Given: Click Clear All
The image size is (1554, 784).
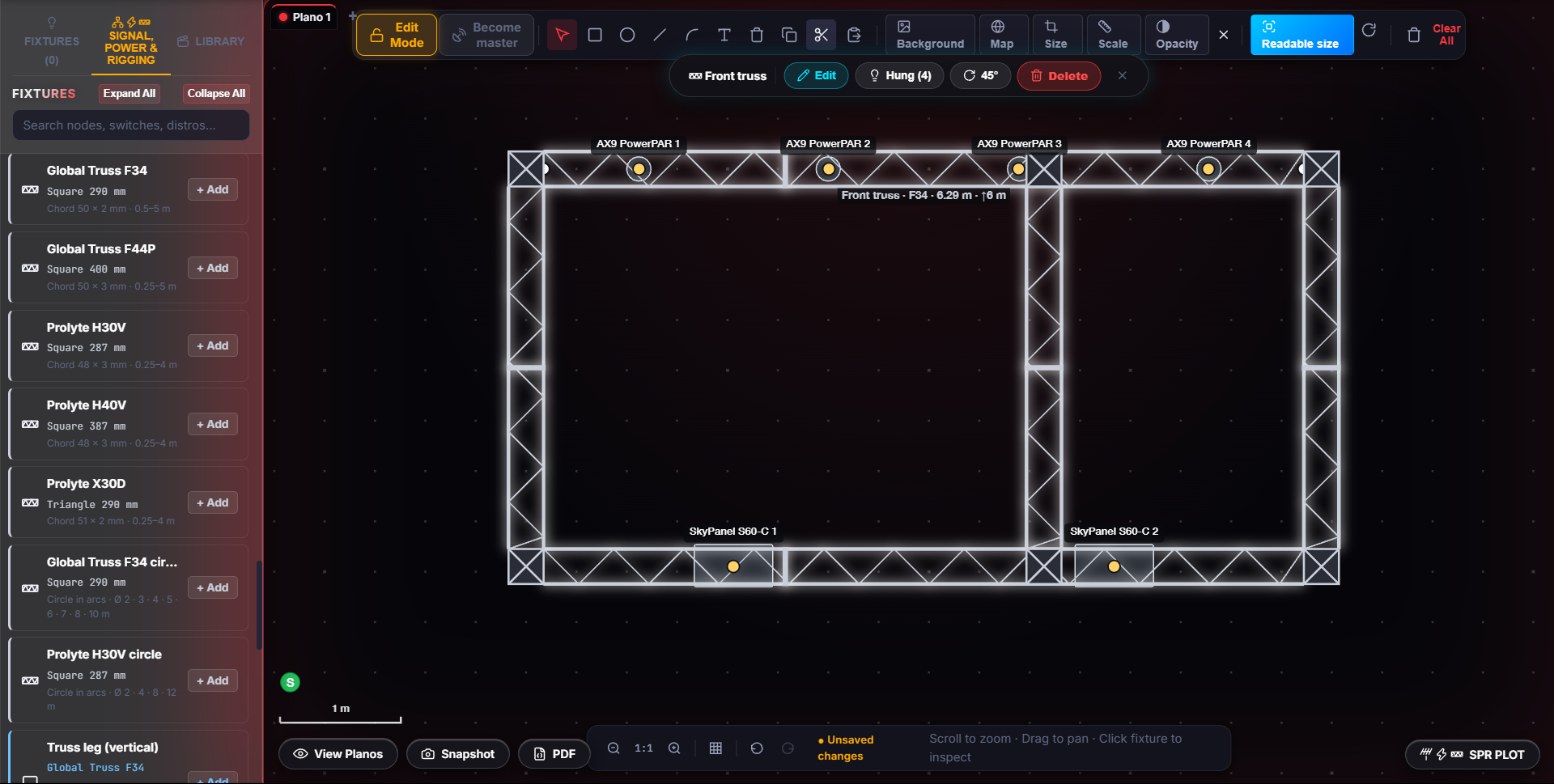Looking at the screenshot, I should 1446,35.
